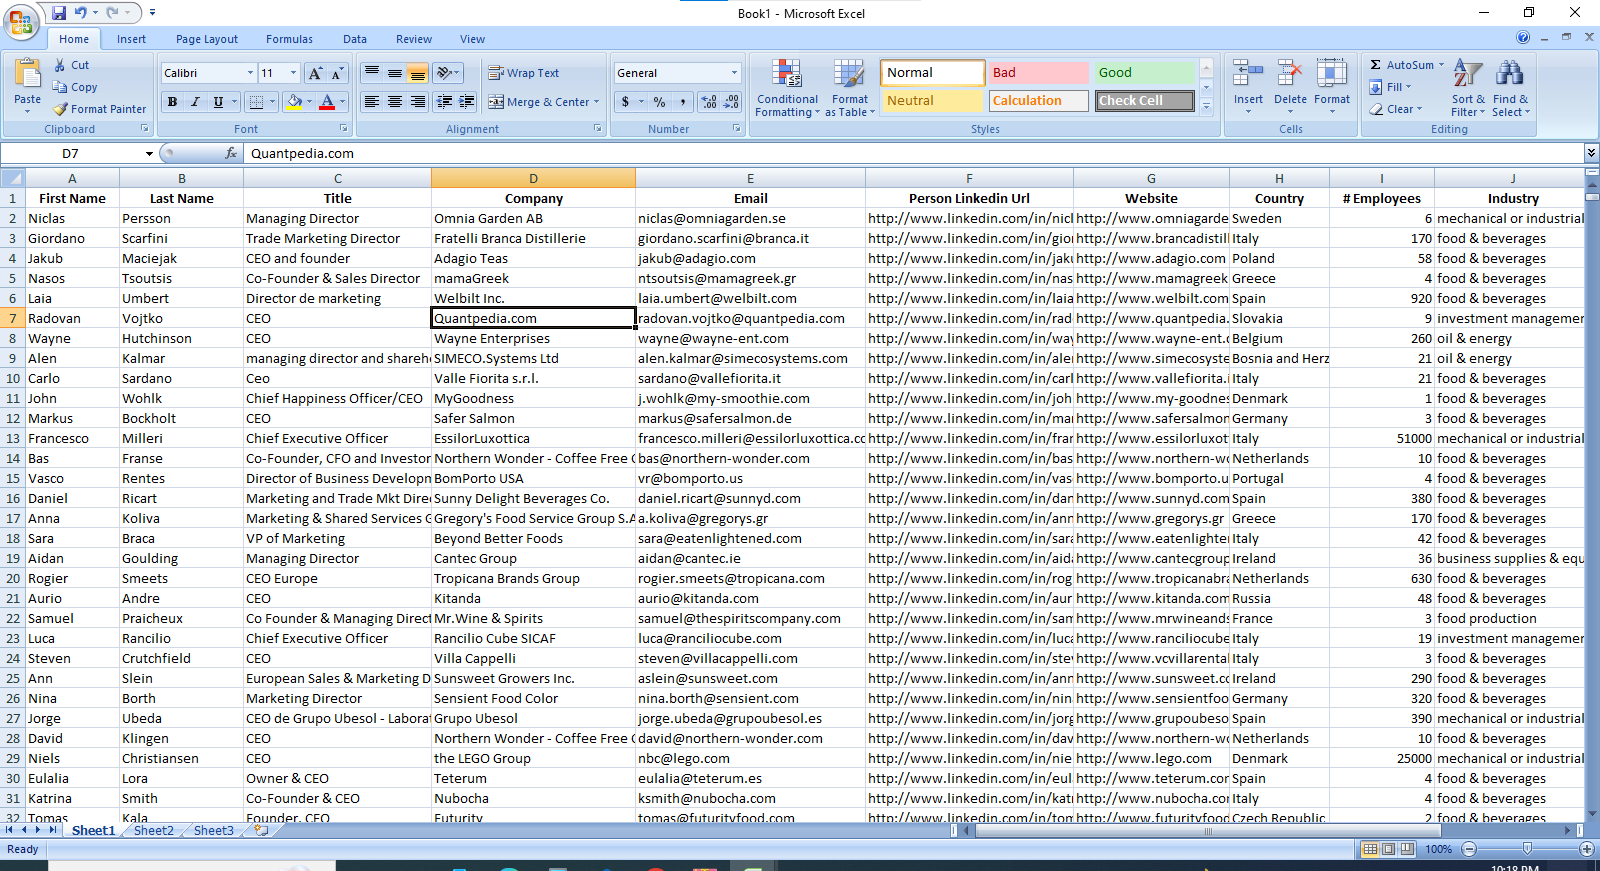Open the Fill dropdown
Screen dimensions: 1600x871
pos(1391,87)
